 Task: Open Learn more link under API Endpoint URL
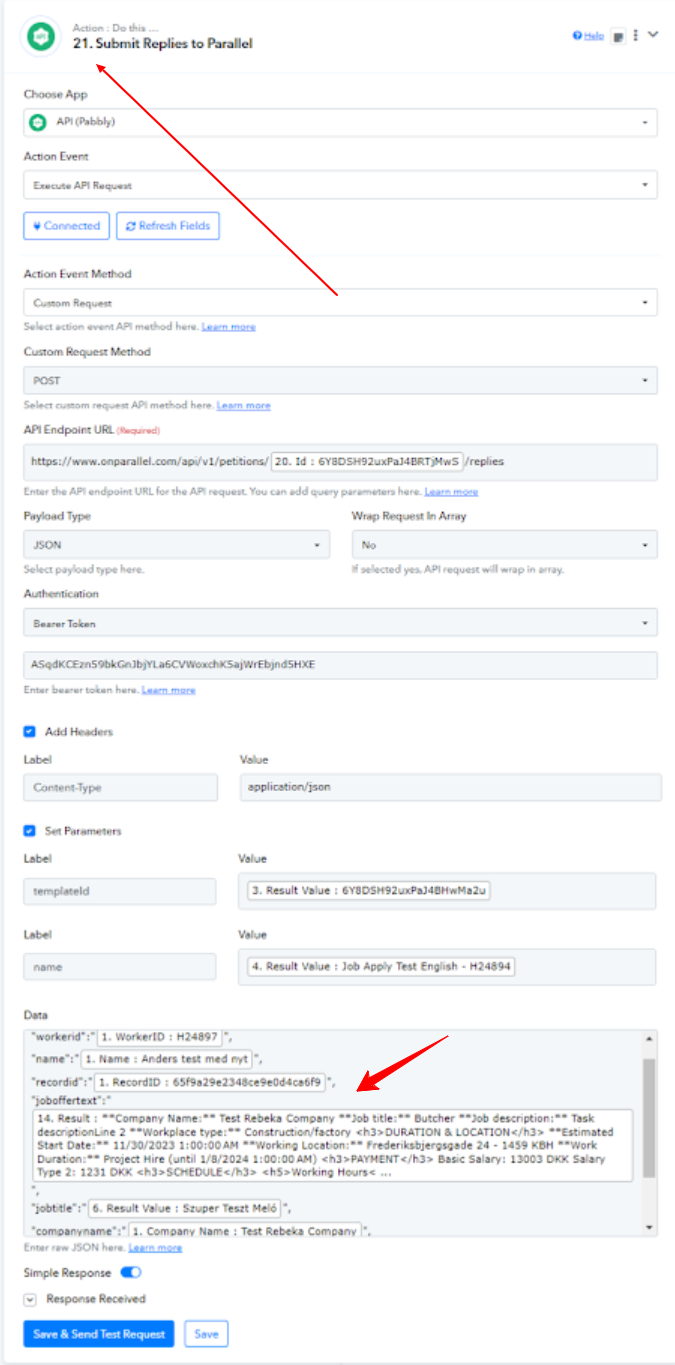click(x=451, y=492)
